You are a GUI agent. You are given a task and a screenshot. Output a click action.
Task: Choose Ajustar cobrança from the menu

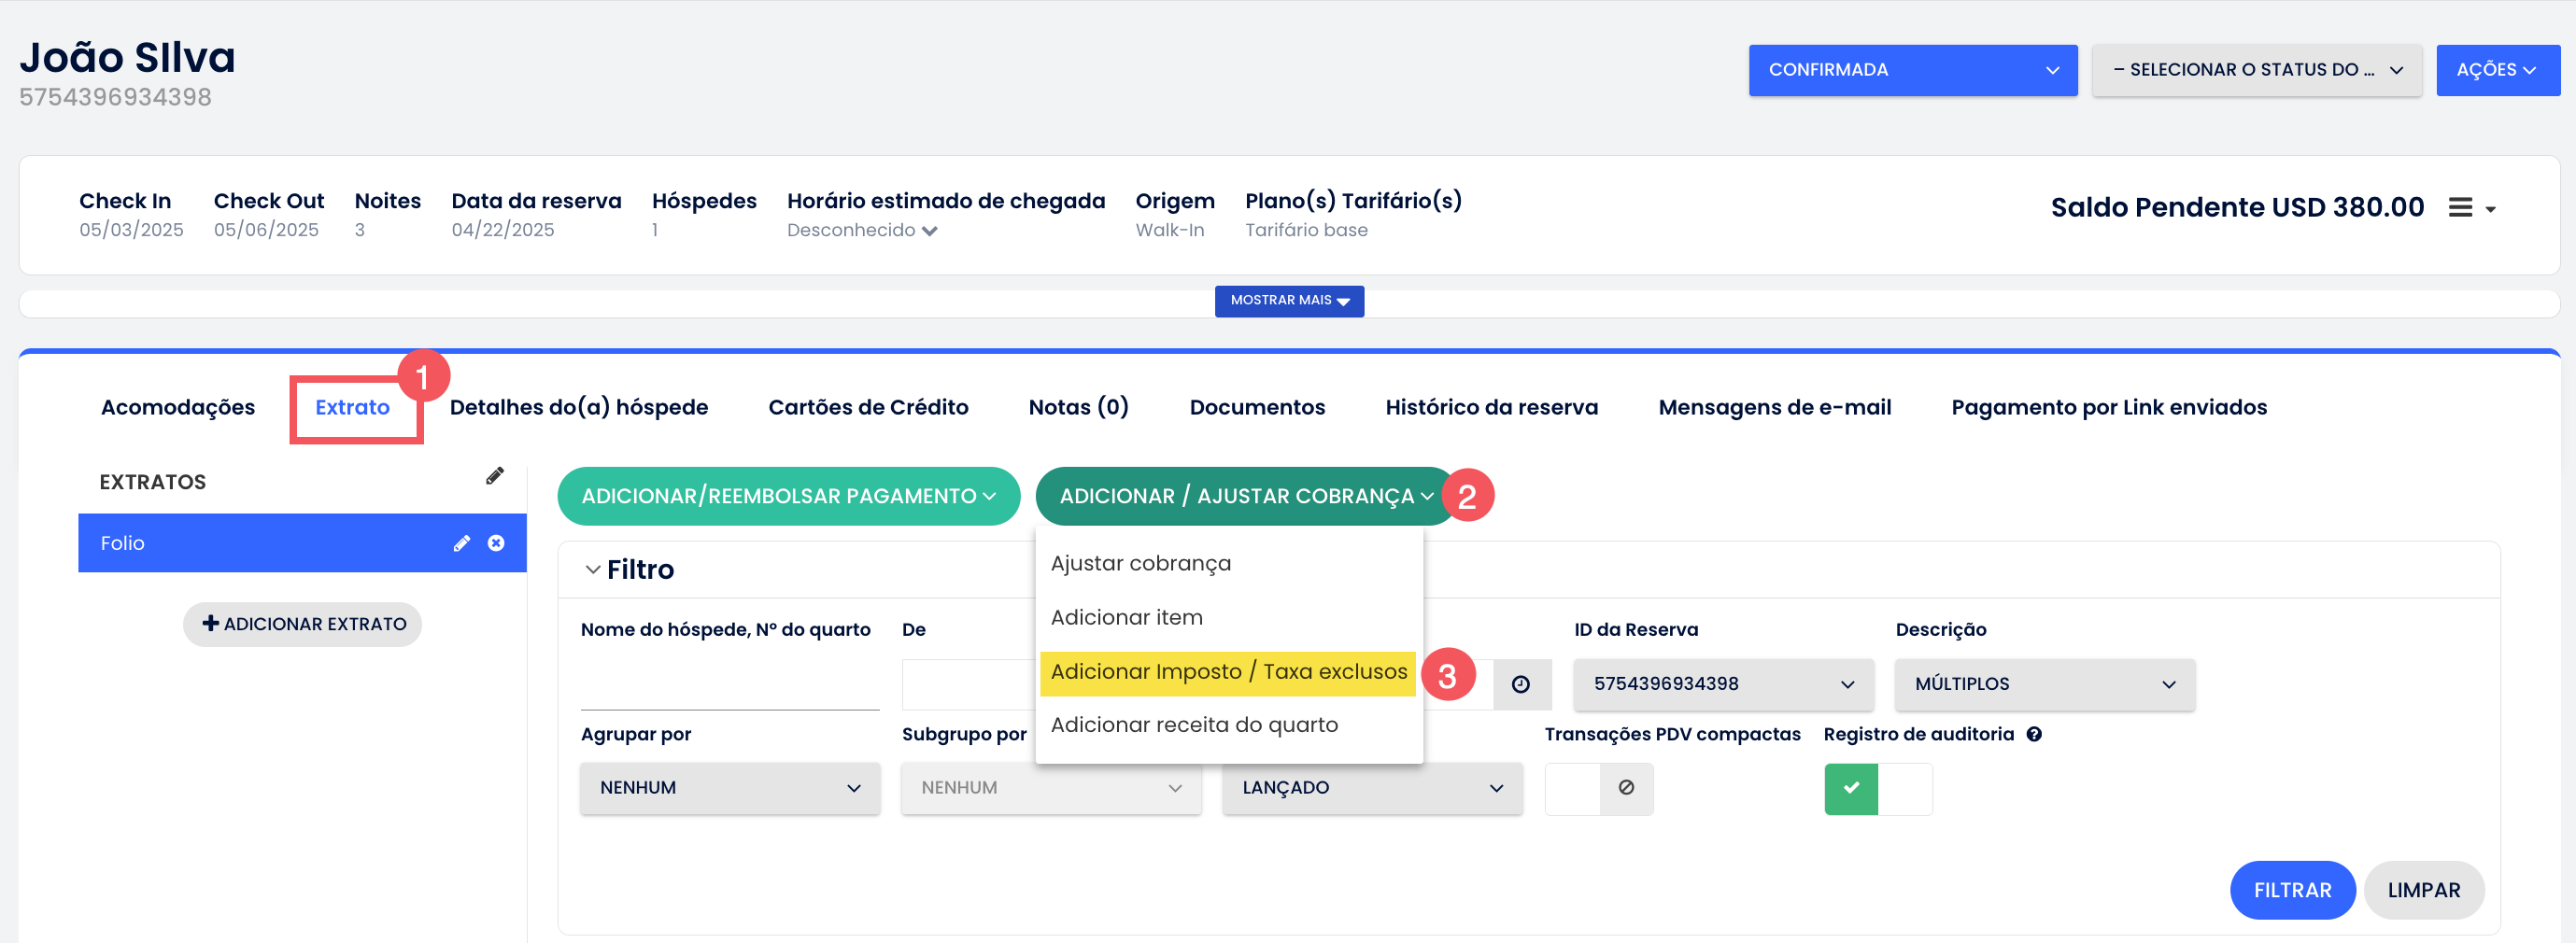[x=1140, y=563]
